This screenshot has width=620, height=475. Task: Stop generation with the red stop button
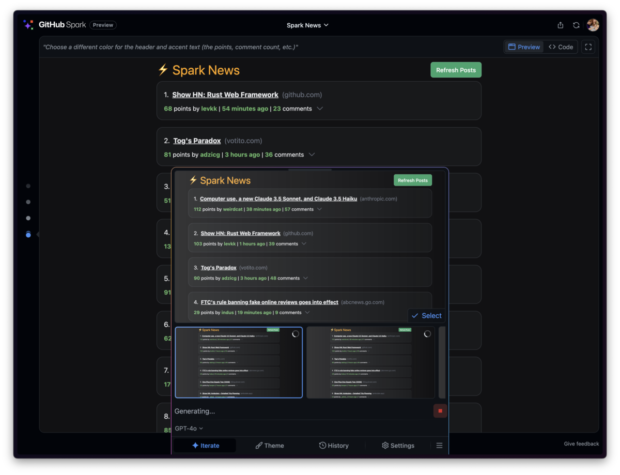click(x=440, y=411)
